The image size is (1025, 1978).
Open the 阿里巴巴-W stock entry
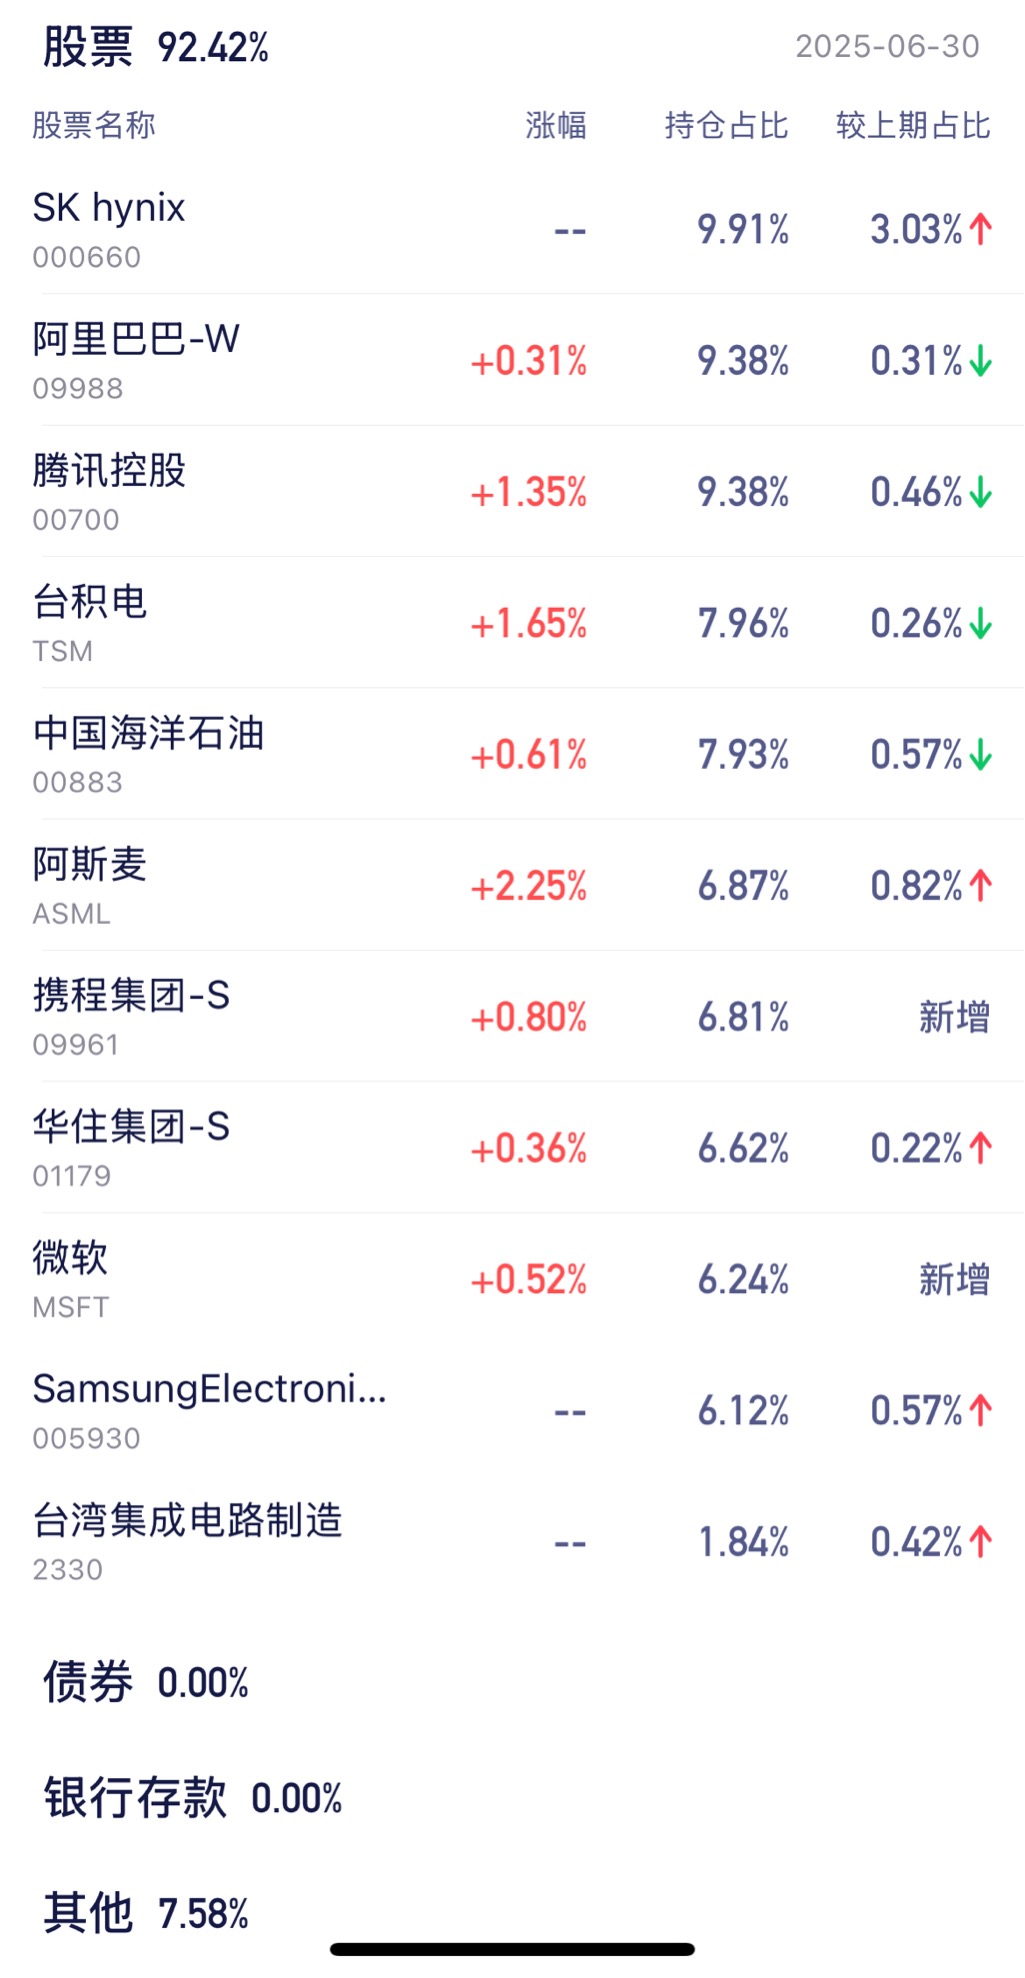(x=512, y=360)
